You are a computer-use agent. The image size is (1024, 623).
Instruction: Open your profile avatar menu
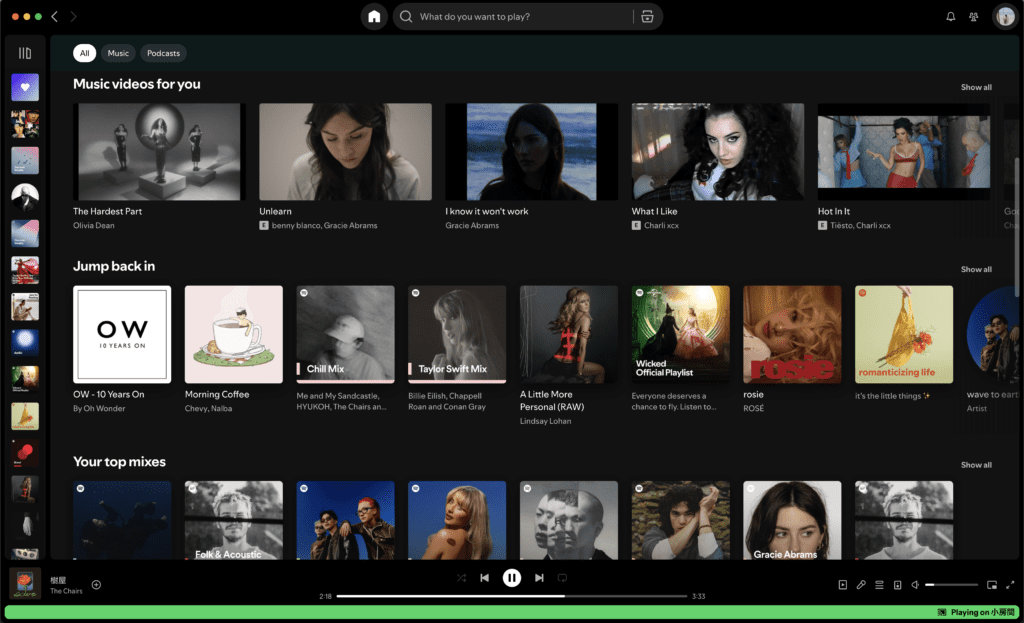pyautogui.click(x=1004, y=16)
